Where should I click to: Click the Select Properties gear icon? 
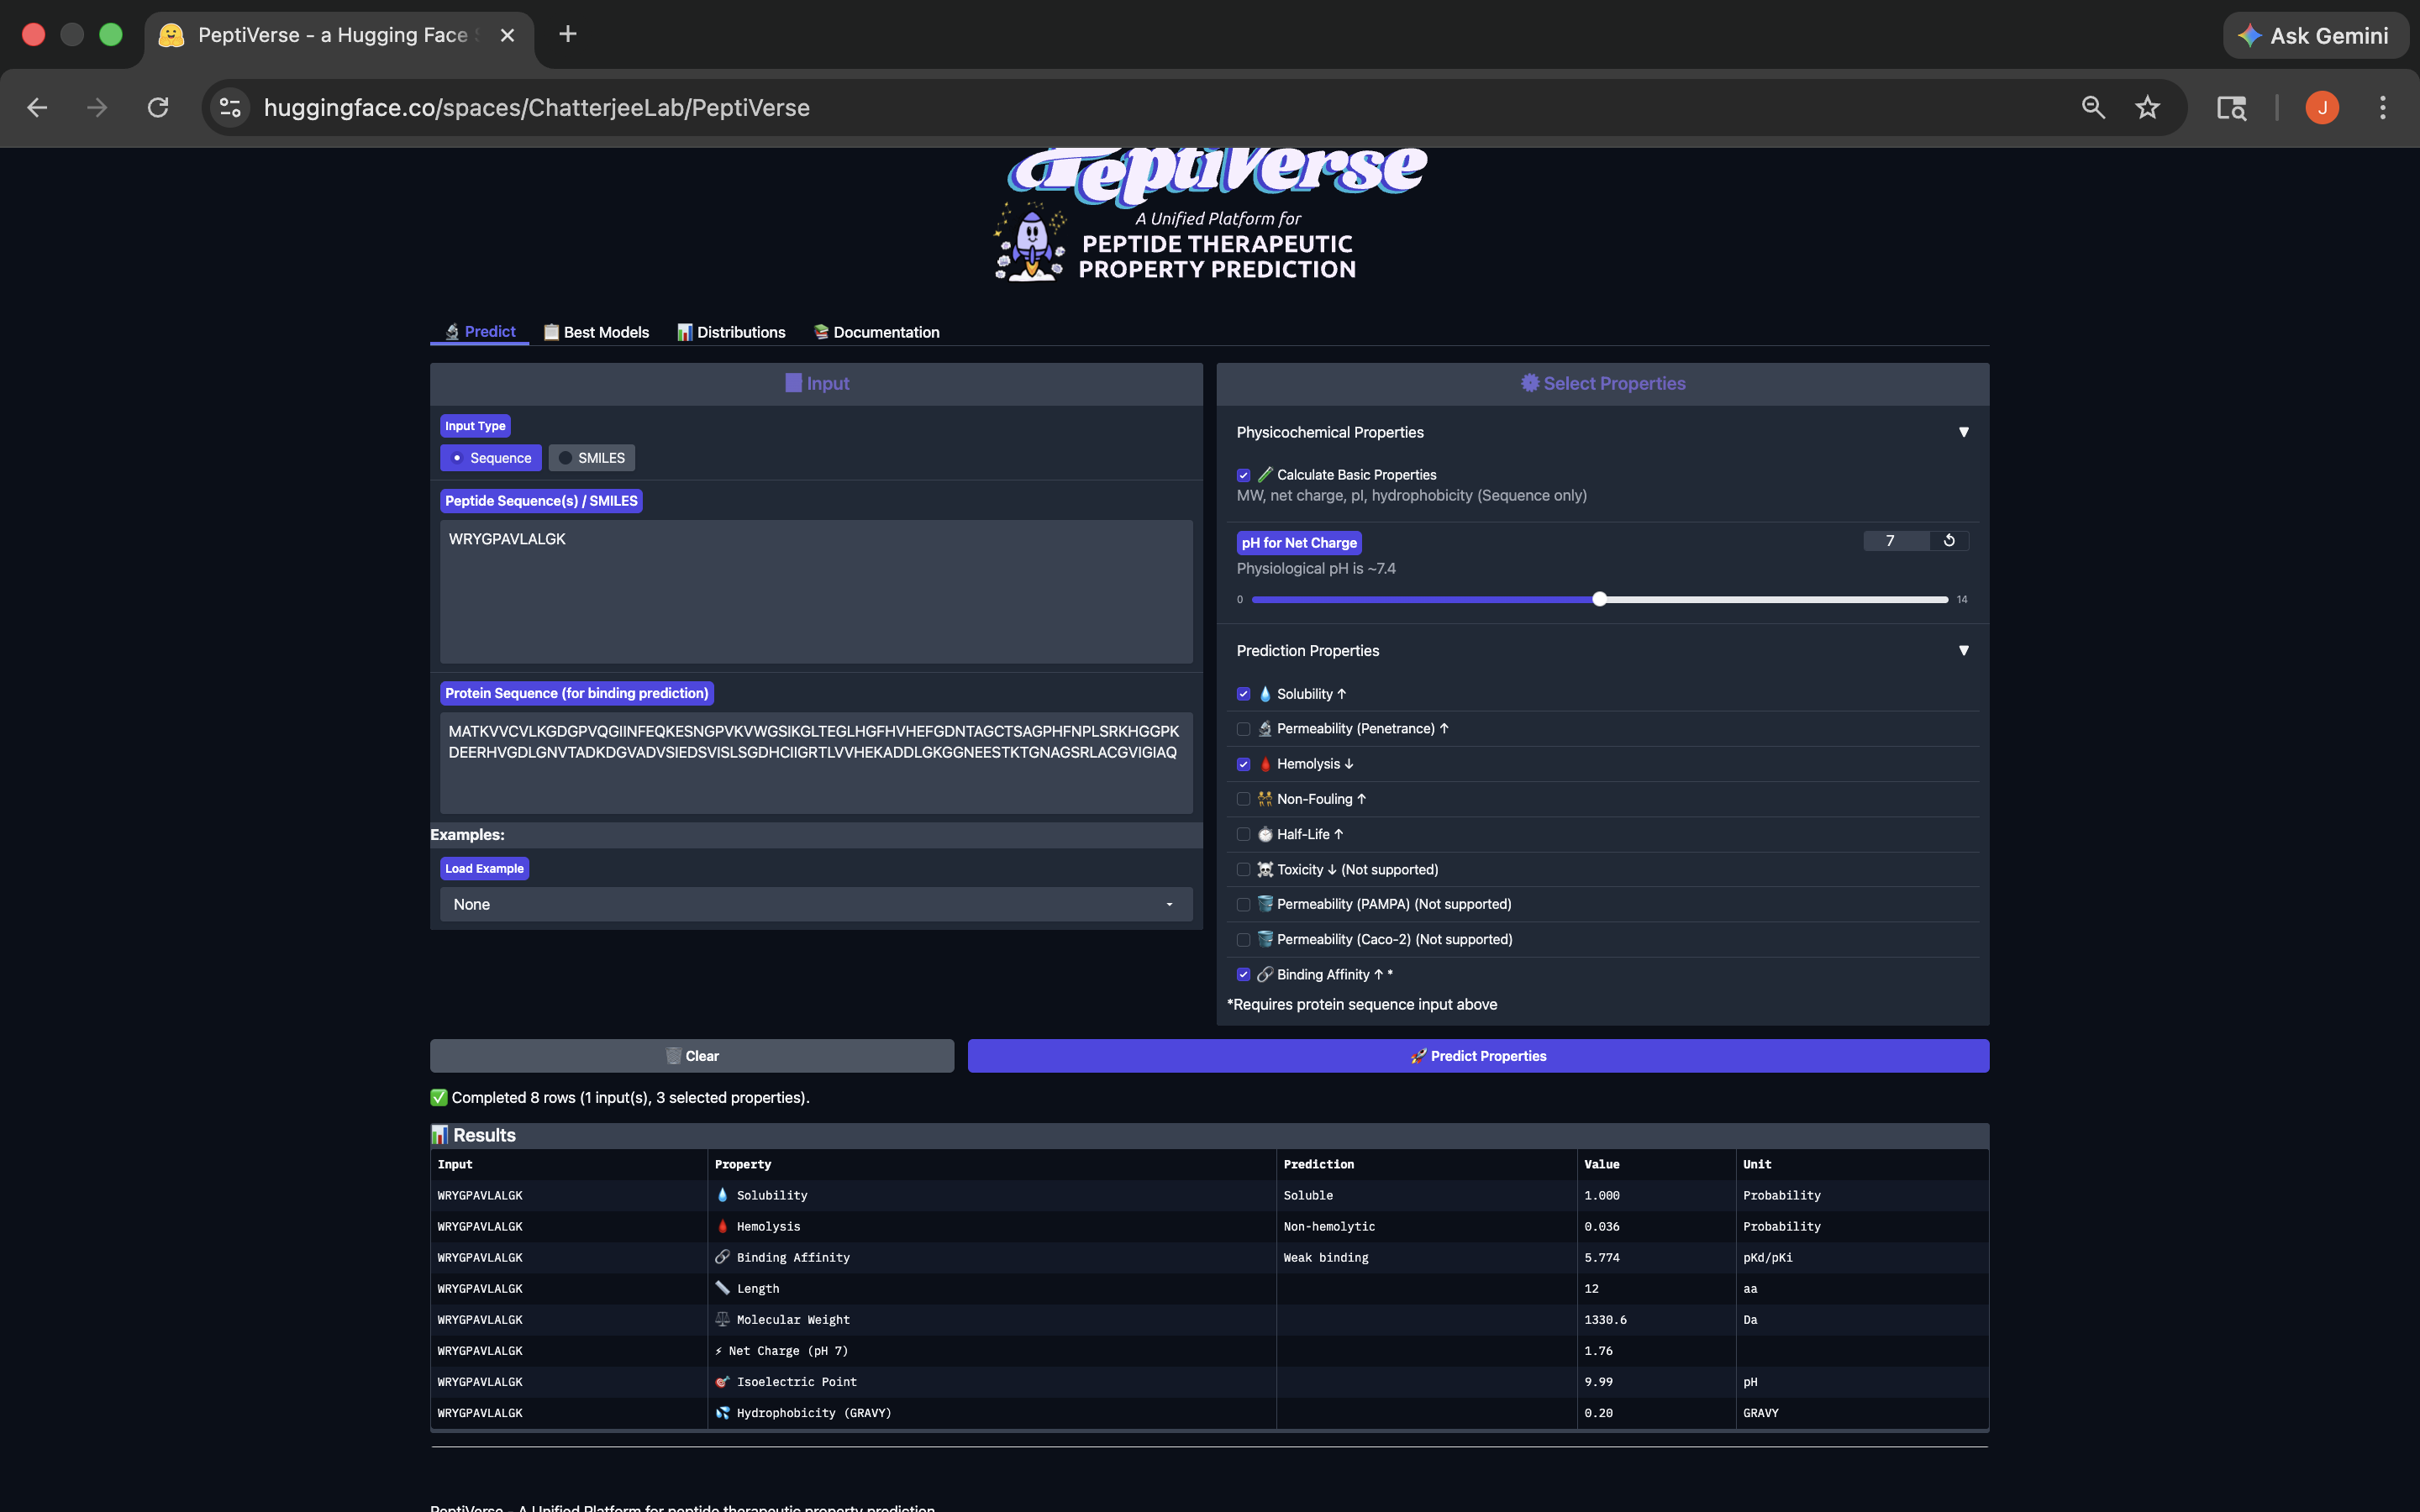(x=1530, y=383)
